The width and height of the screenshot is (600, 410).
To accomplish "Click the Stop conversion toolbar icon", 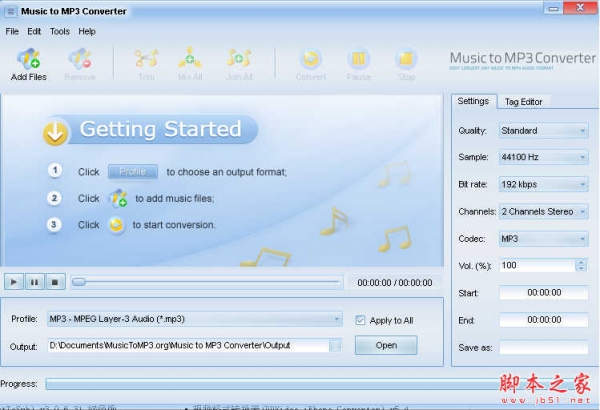I will pyautogui.click(x=405, y=59).
